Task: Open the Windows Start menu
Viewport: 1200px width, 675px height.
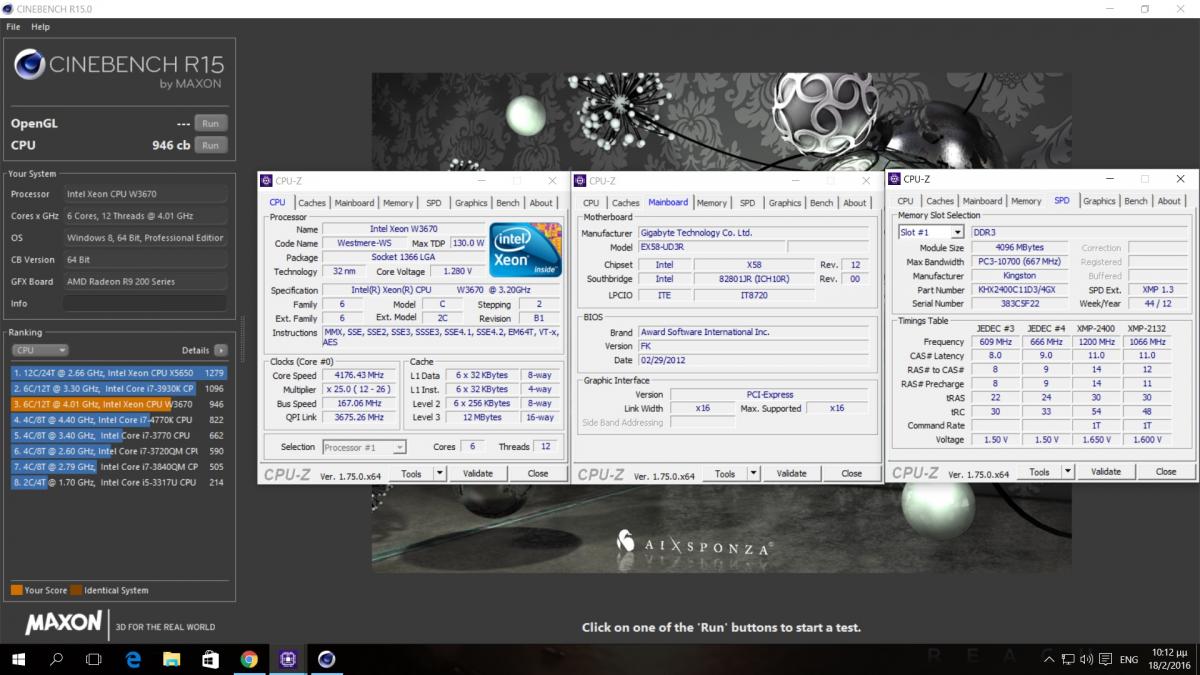Action: pos(19,659)
